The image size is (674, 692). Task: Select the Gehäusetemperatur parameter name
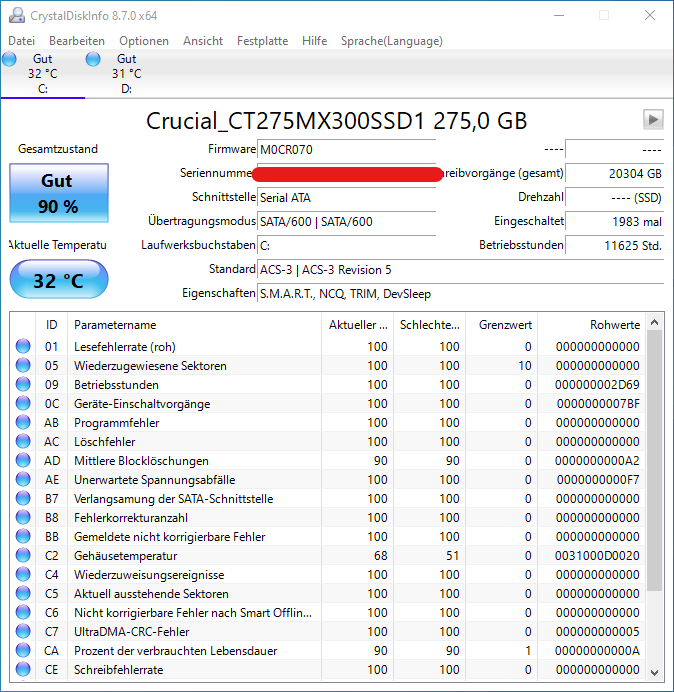click(125, 556)
